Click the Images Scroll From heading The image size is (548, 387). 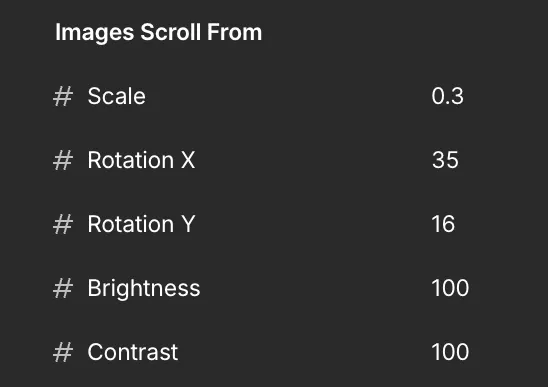point(159,33)
